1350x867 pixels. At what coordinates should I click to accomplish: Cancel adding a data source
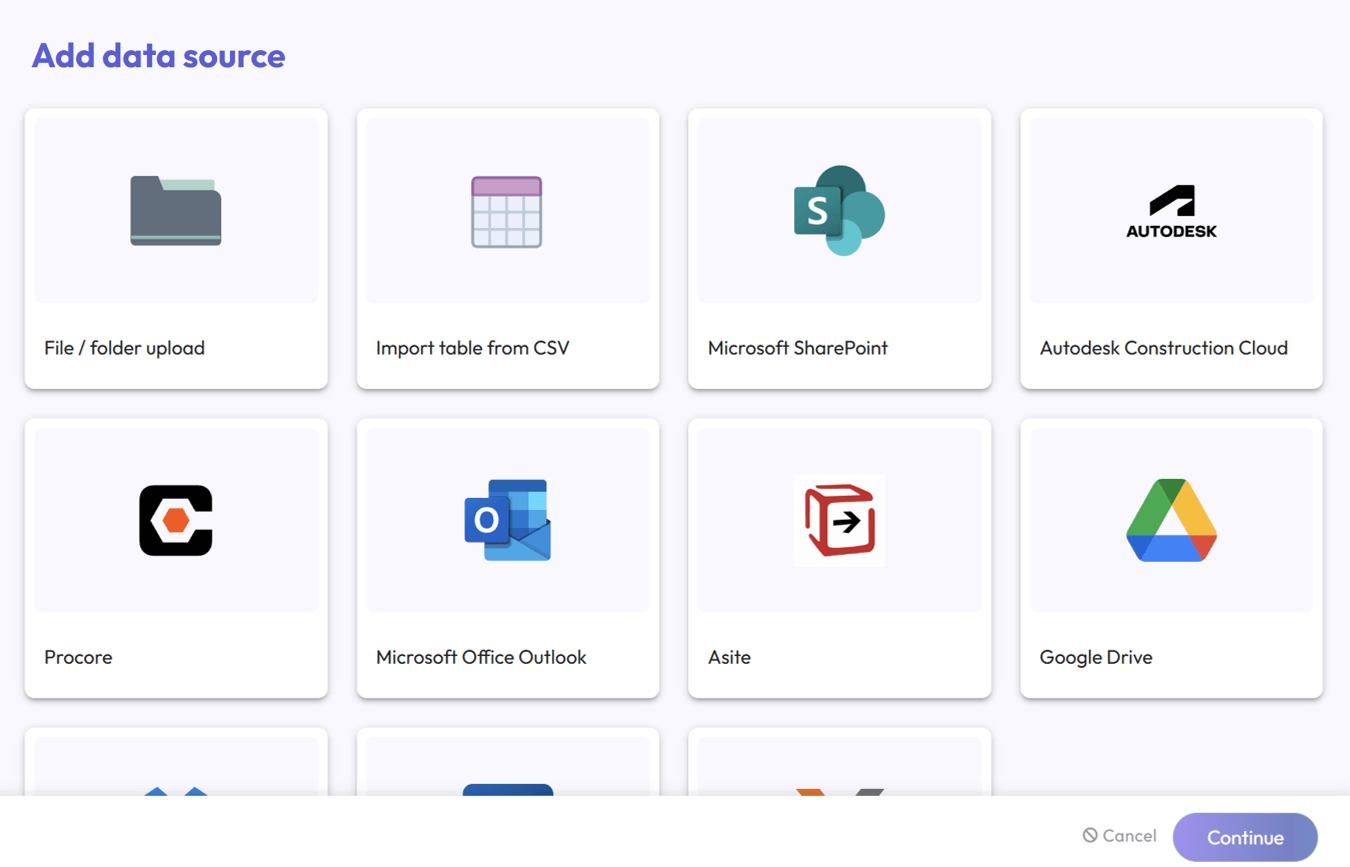1118,836
